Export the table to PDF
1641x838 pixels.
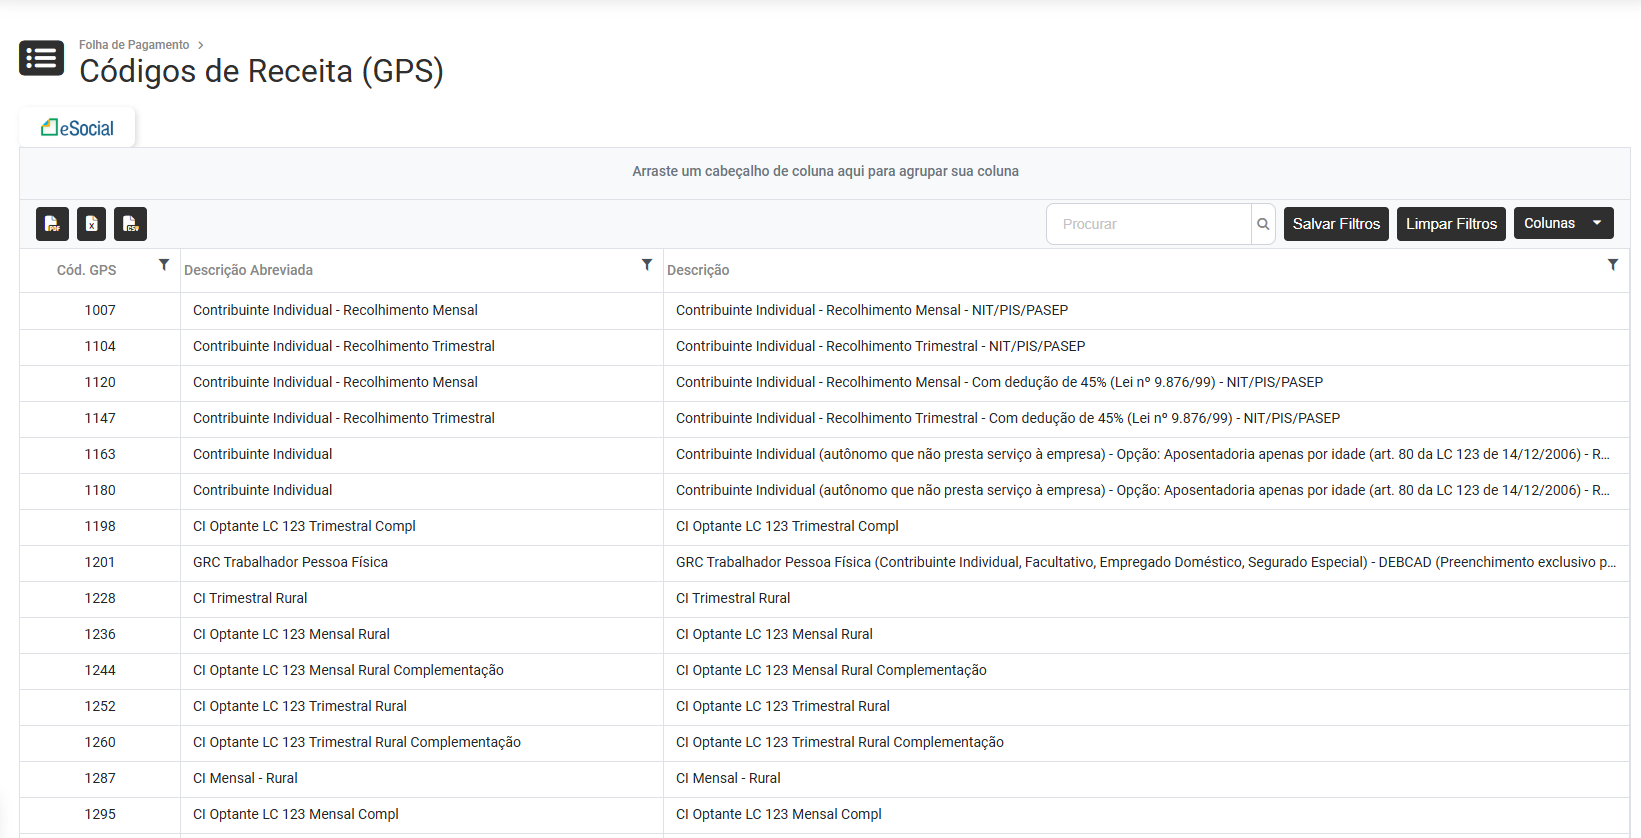52,224
